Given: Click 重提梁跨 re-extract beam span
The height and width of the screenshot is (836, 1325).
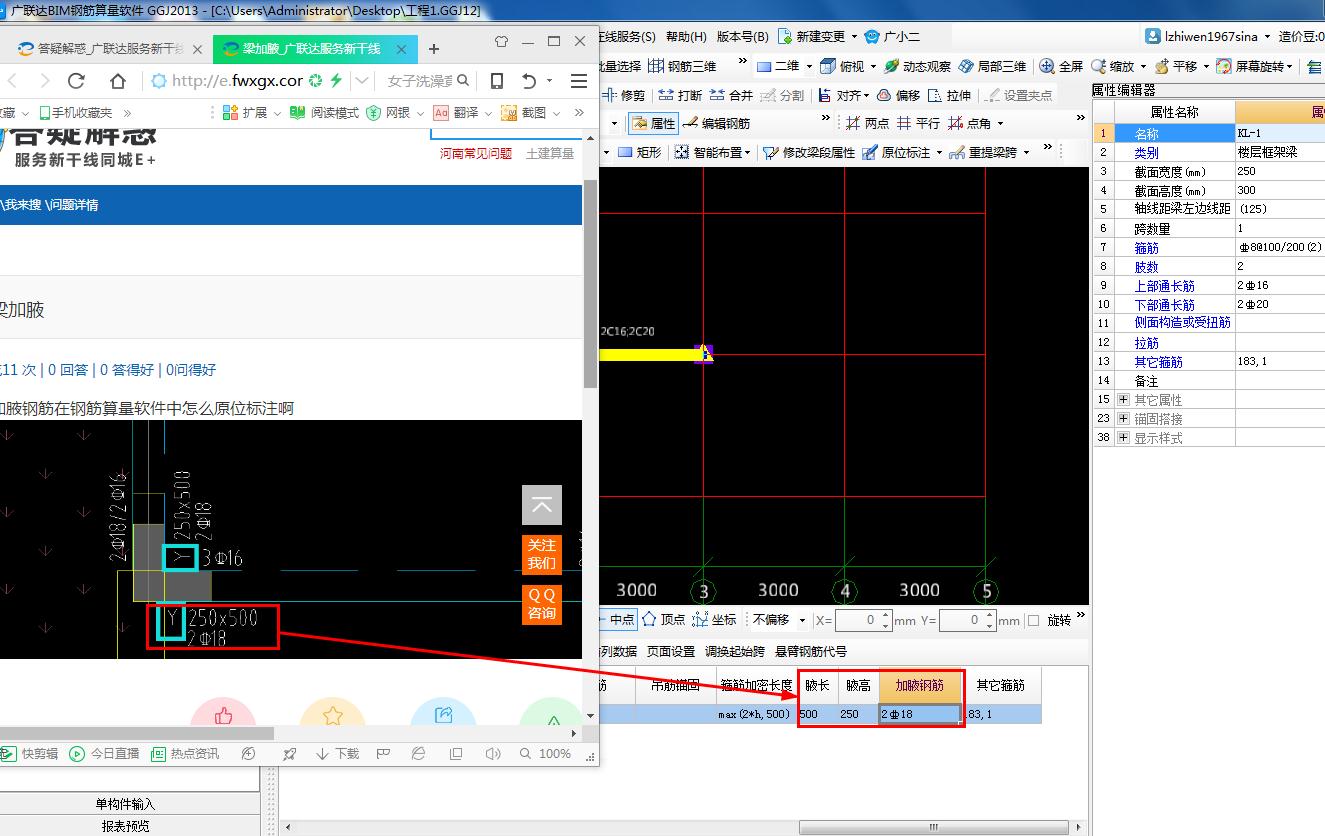Looking at the screenshot, I should tap(982, 152).
